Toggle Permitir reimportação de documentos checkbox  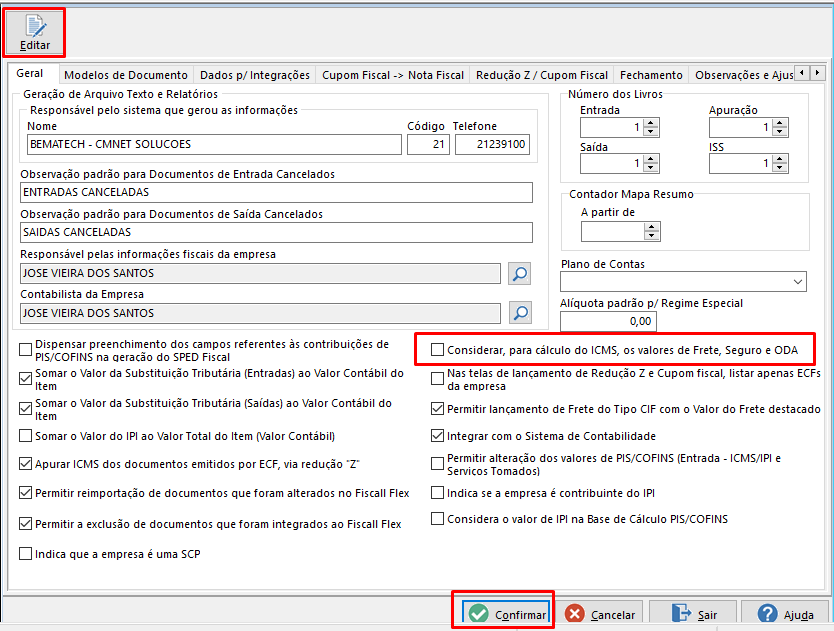click(25, 493)
